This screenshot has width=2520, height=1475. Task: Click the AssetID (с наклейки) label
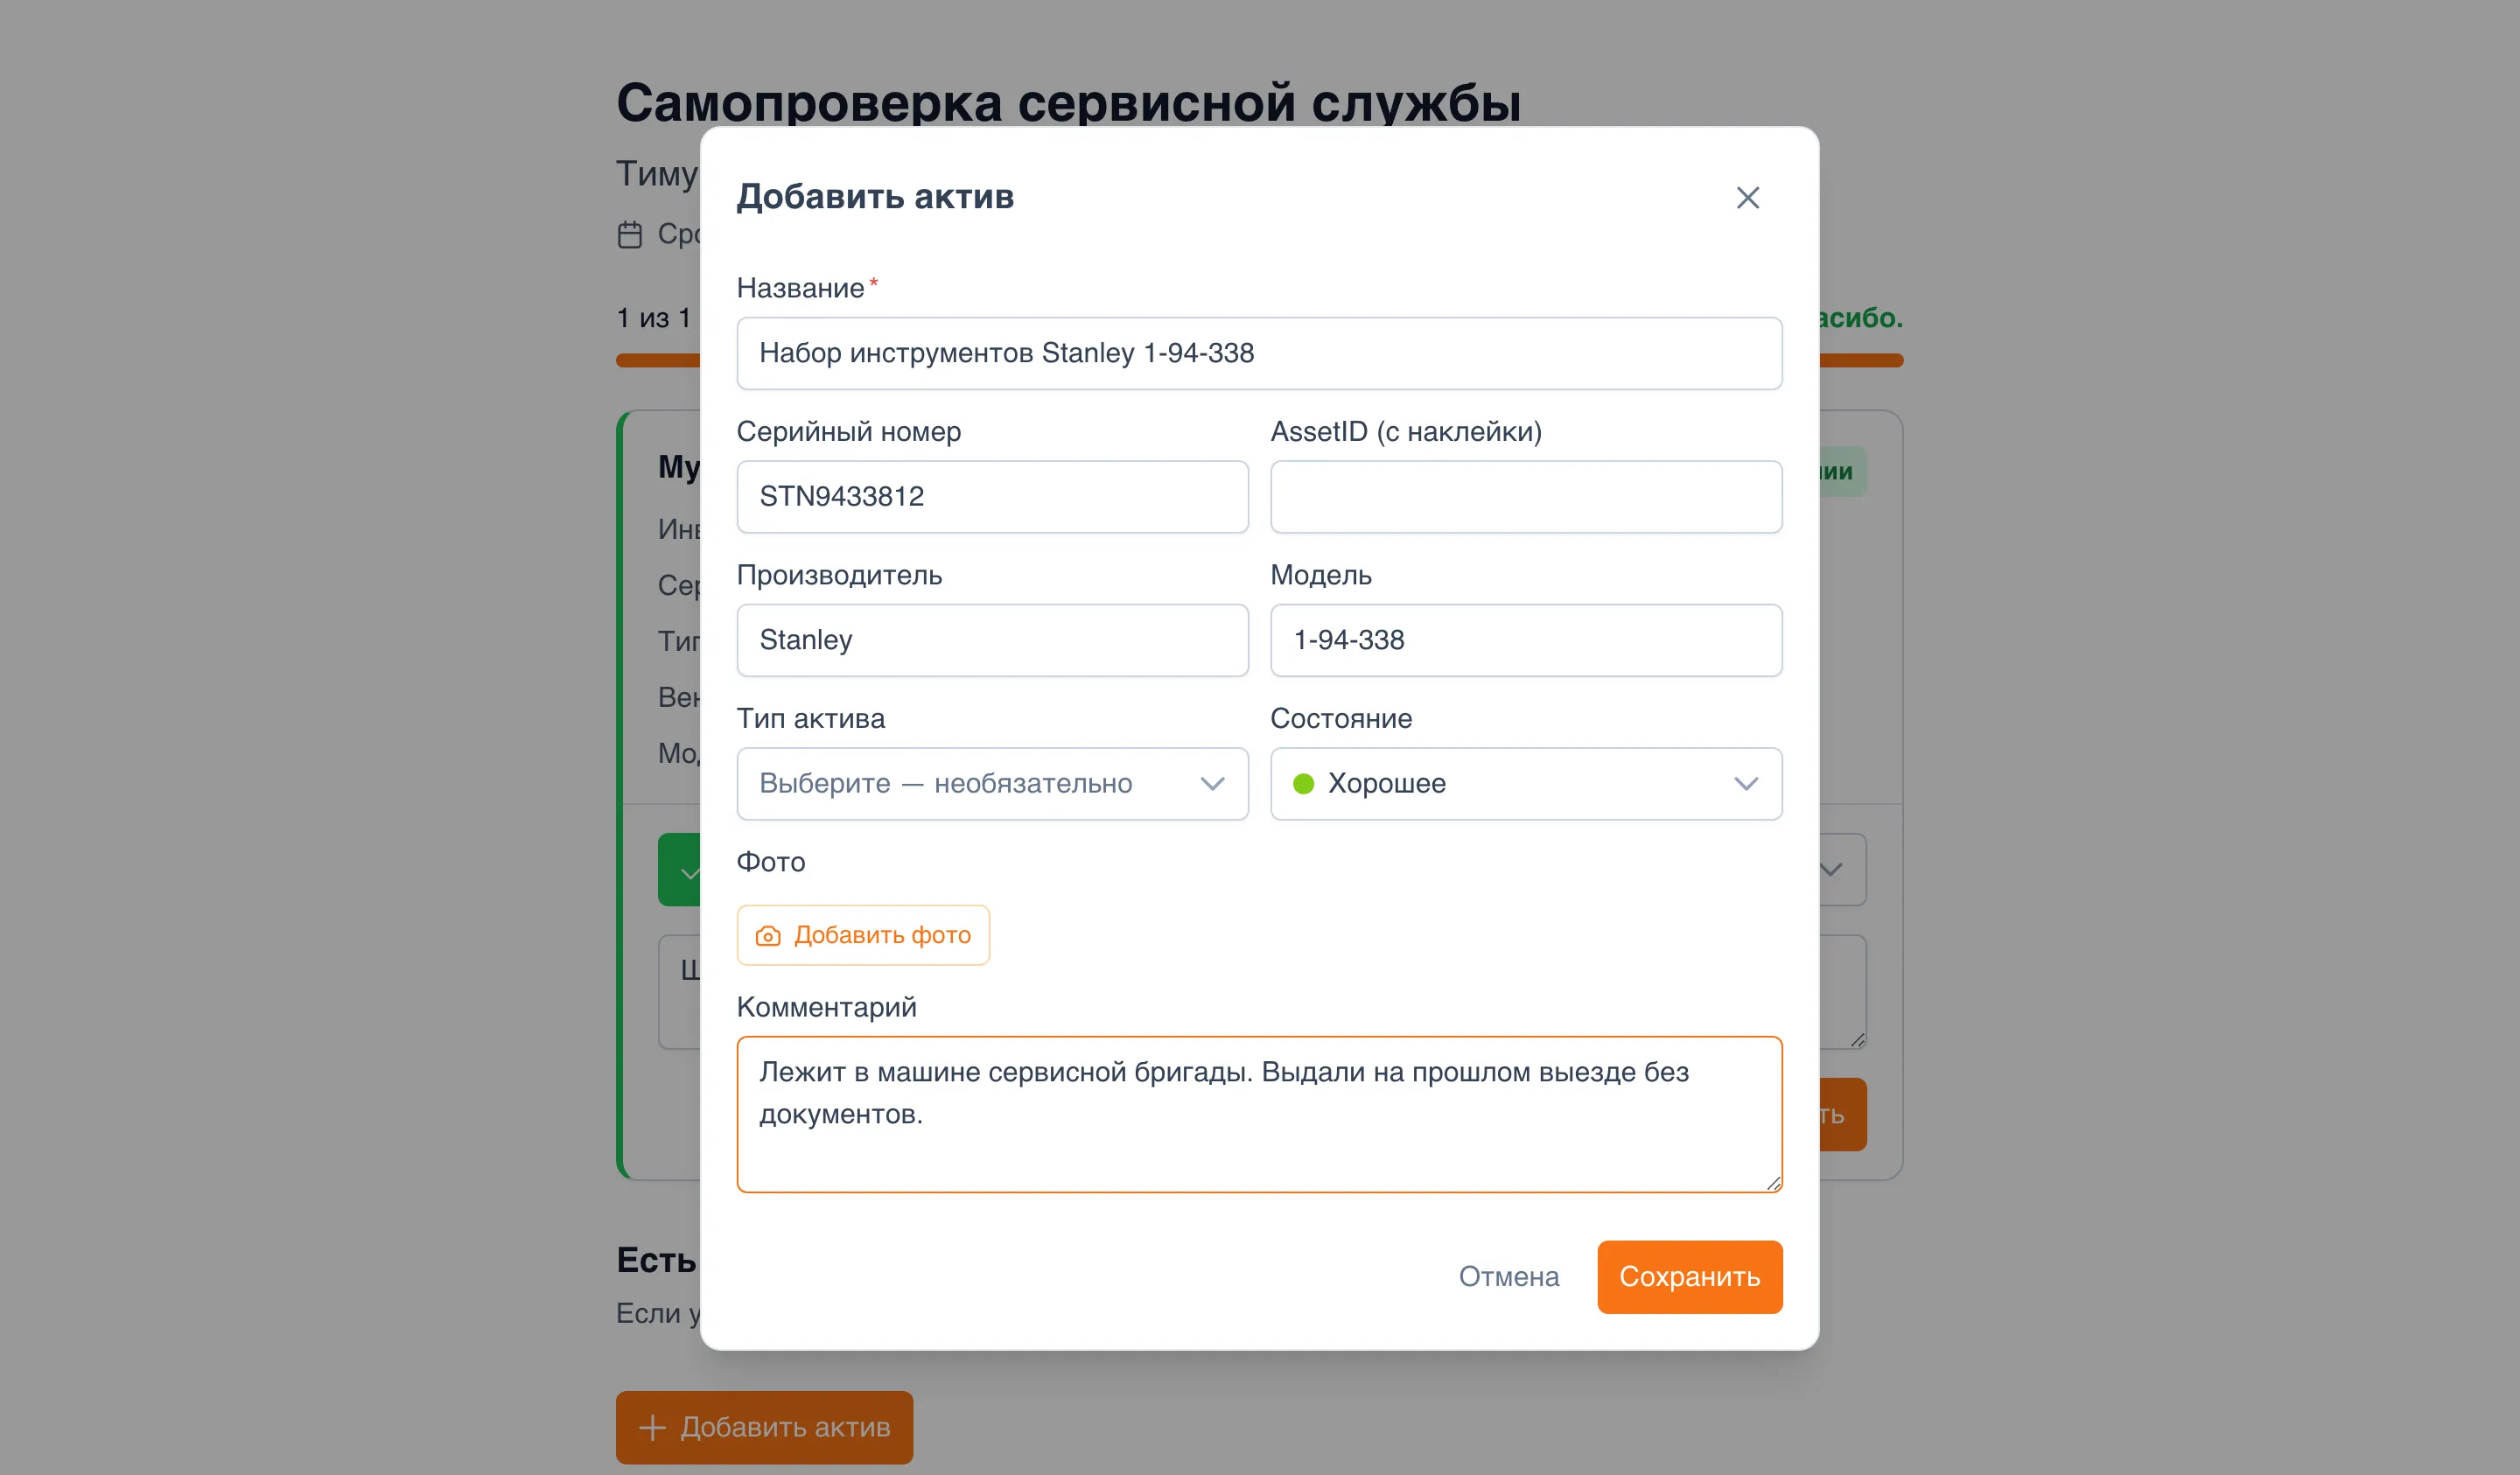[1406, 431]
